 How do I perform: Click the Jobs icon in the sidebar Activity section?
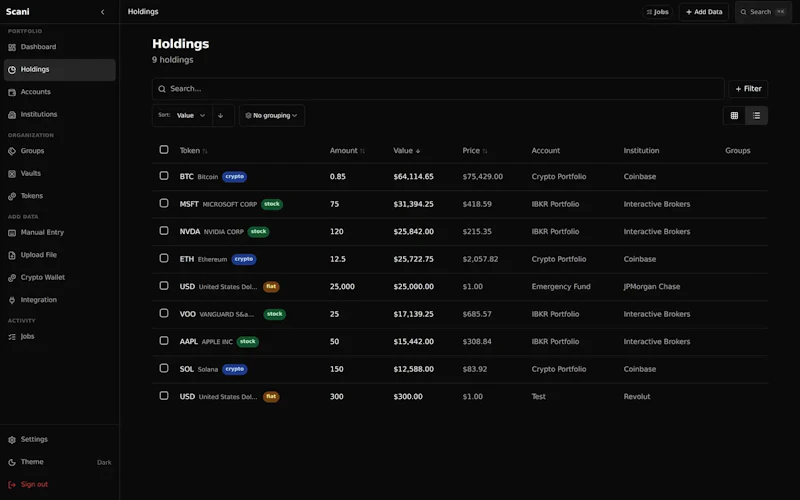click(12, 337)
